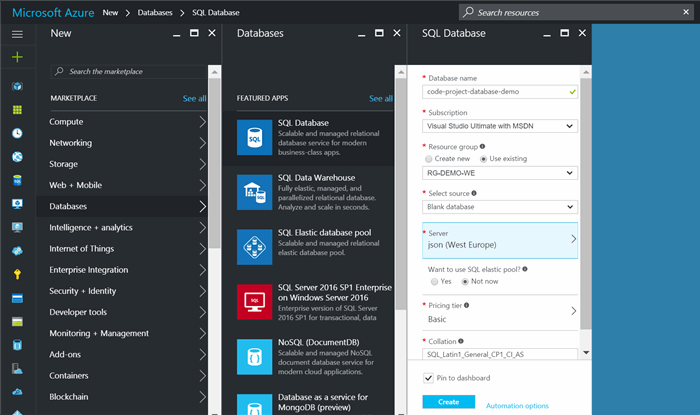Click the green plus New icon

pos(17,57)
